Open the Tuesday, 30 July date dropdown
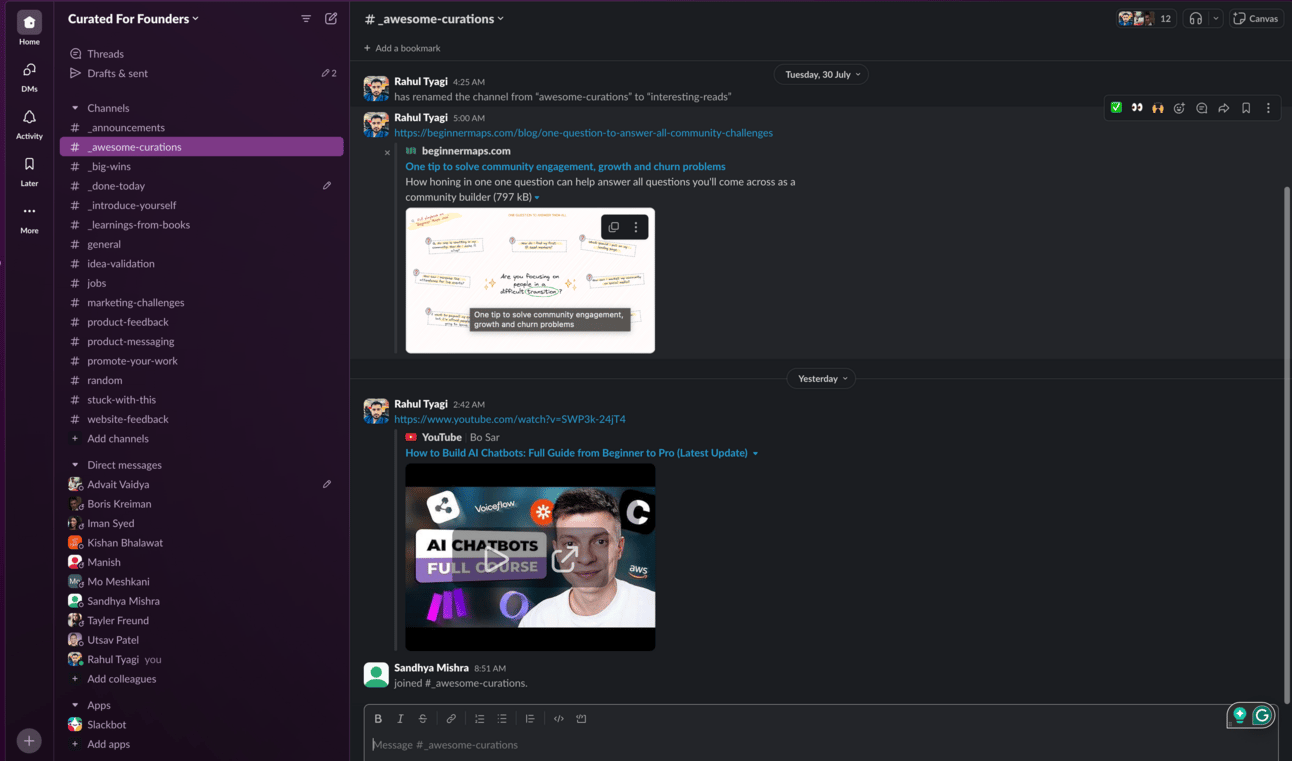This screenshot has width=1292, height=761. [822, 74]
